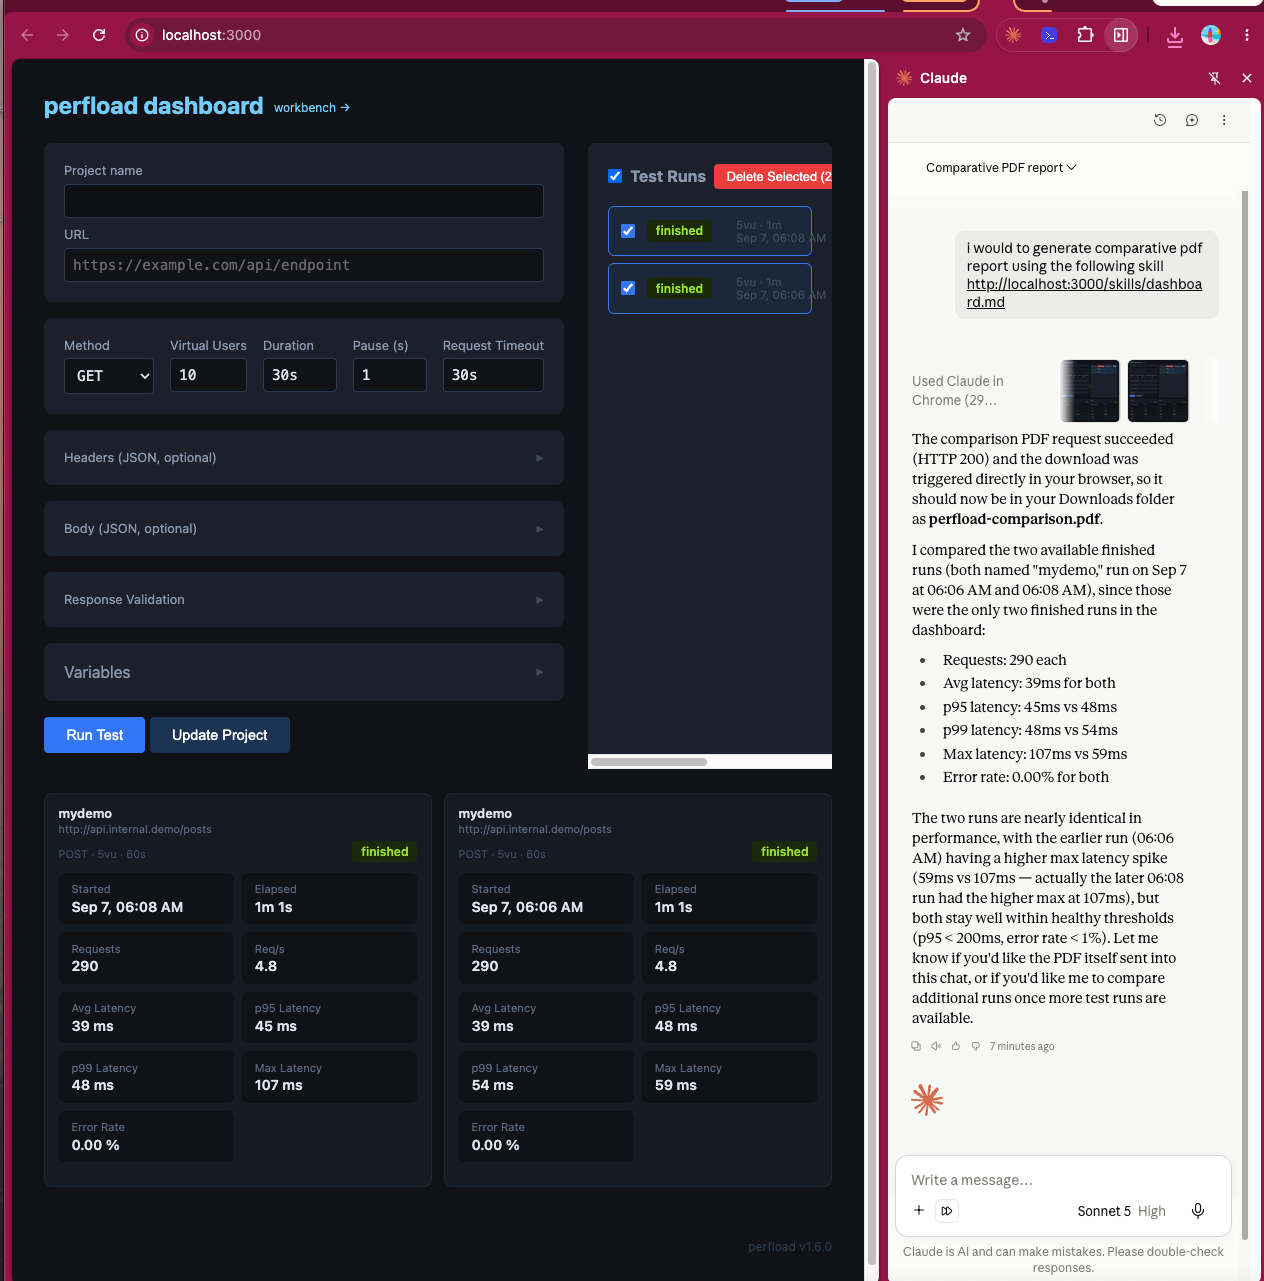
Task: Expand the Used Claude in Chrome steps
Action: (958, 390)
